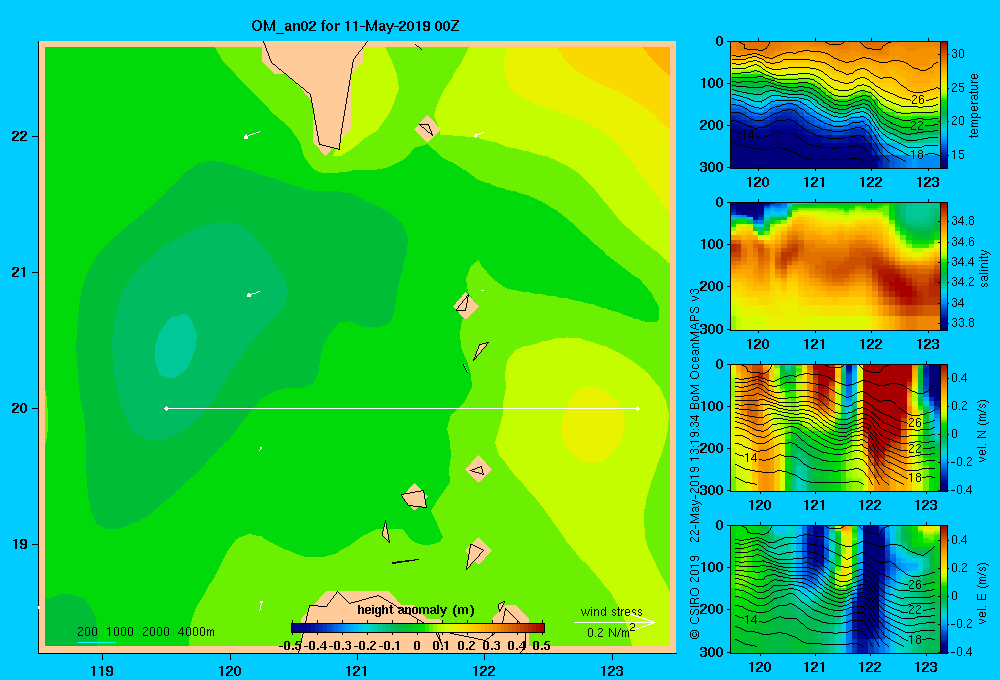1000x680 pixels.
Task: Click the yellow high anomaly patch near 20N, 123E
Action: point(592,424)
